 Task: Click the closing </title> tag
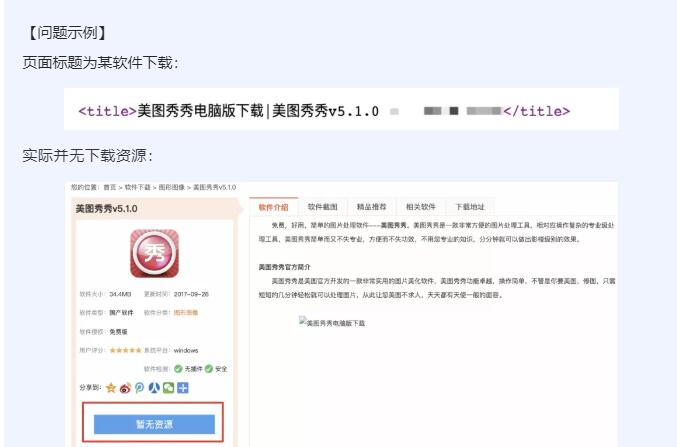pos(537,111)
